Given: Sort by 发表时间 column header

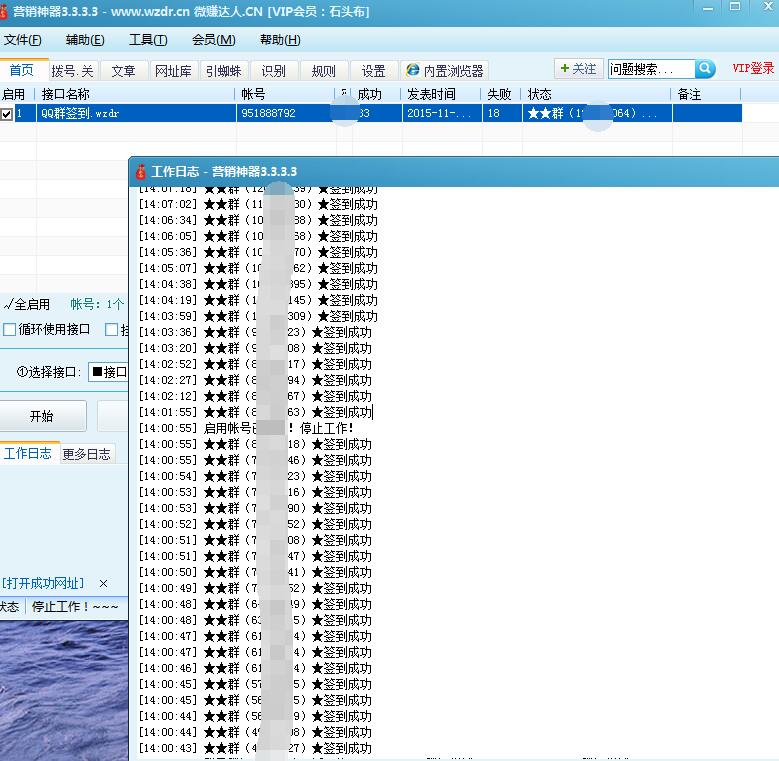Looking at the screenshot, I should [441, 94].
